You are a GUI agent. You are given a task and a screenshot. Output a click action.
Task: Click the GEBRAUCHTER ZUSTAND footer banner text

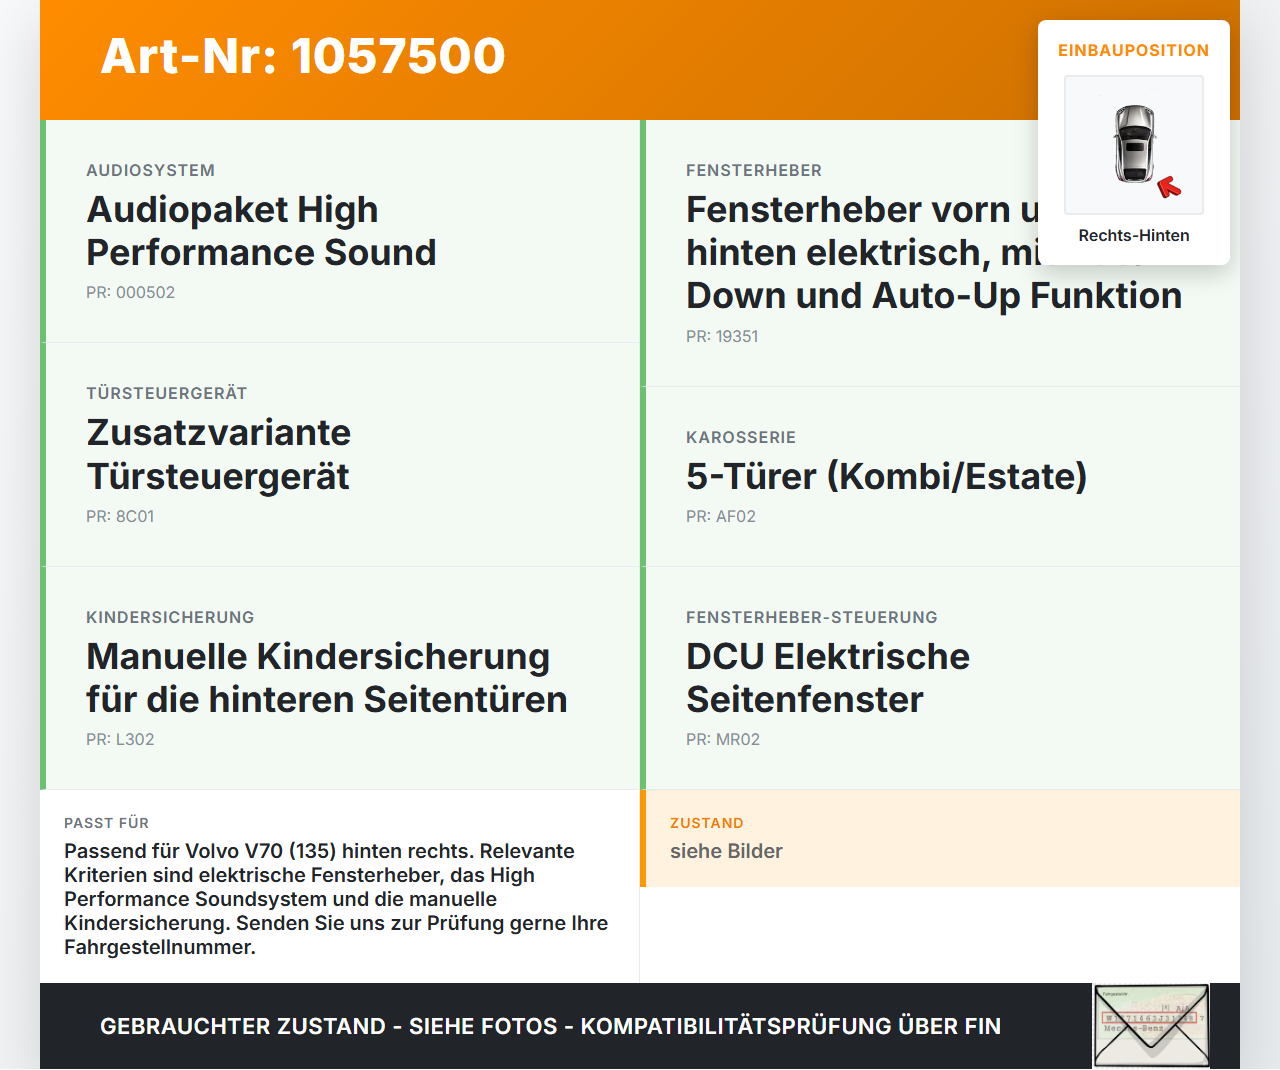pyautogui.click(x=550, y=1026)
